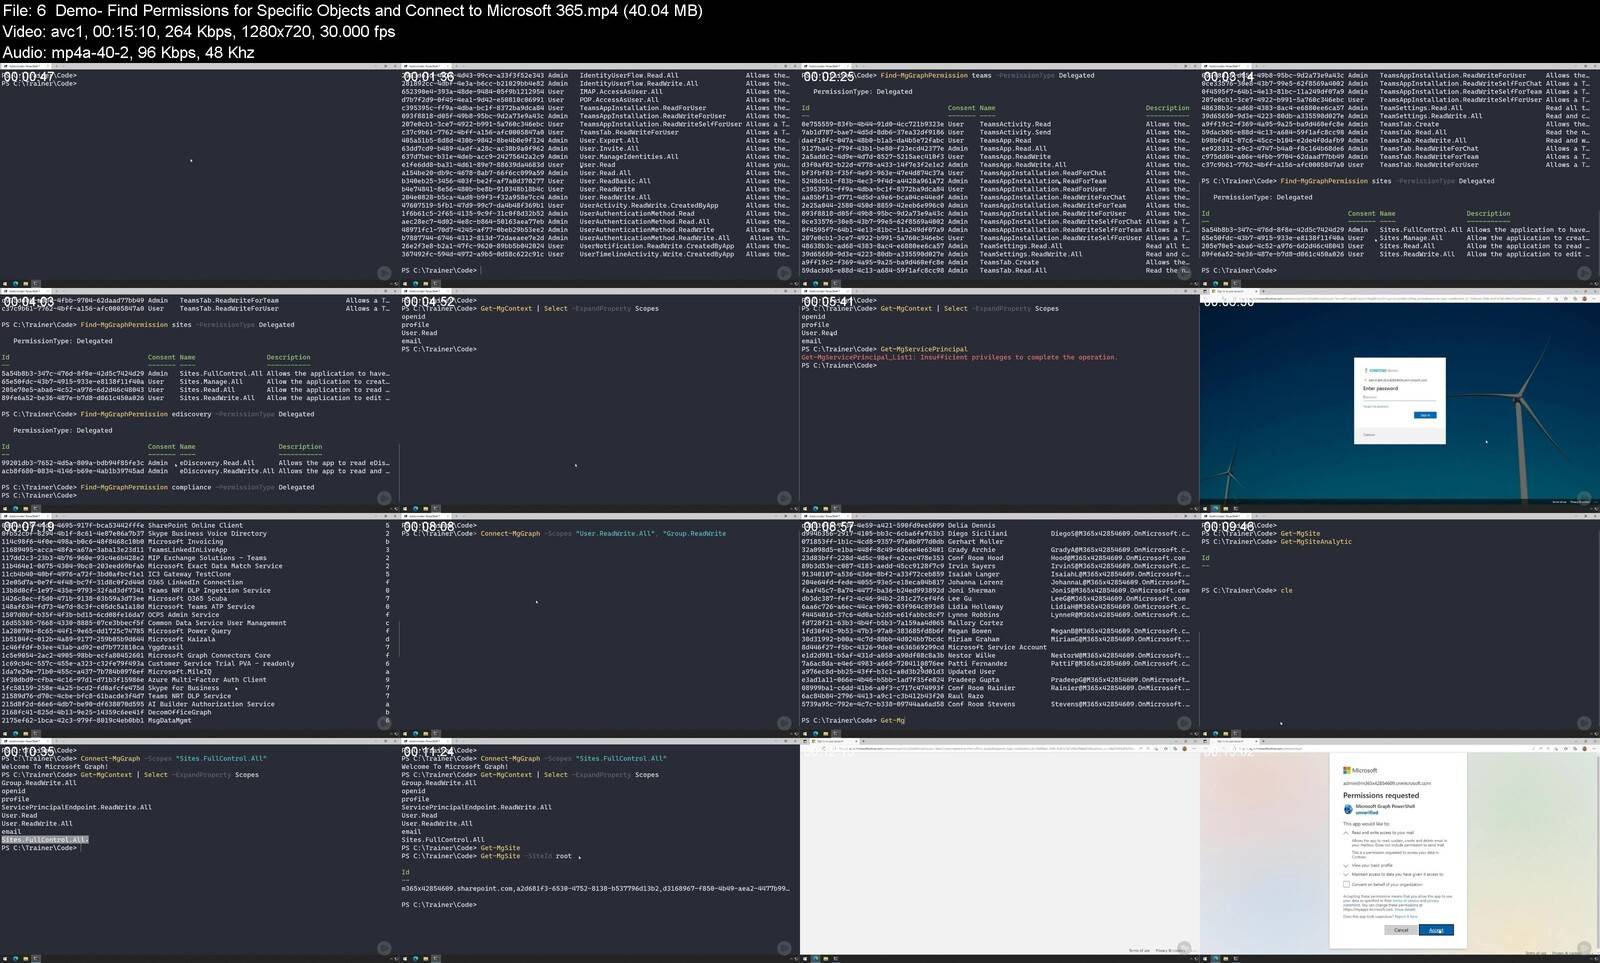Click the Forgot my password link
The image size is (1600, 963).
[x=1376, y=407]
